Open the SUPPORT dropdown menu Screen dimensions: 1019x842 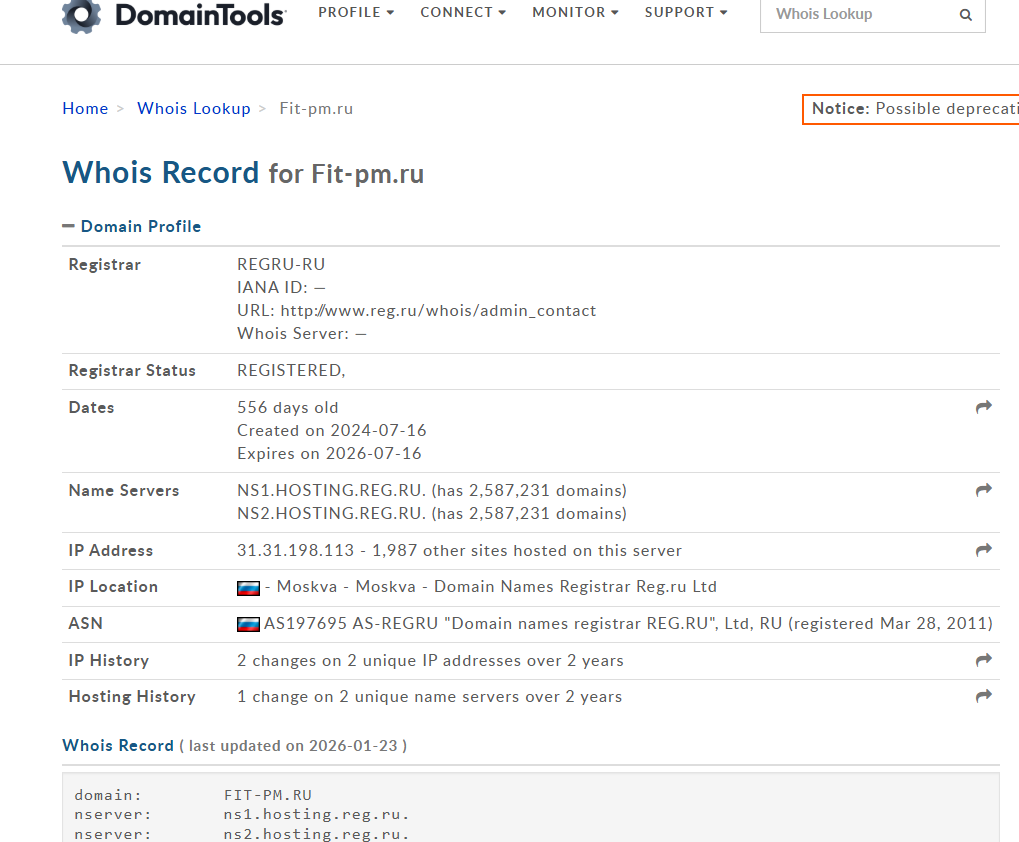coord(686,12)
